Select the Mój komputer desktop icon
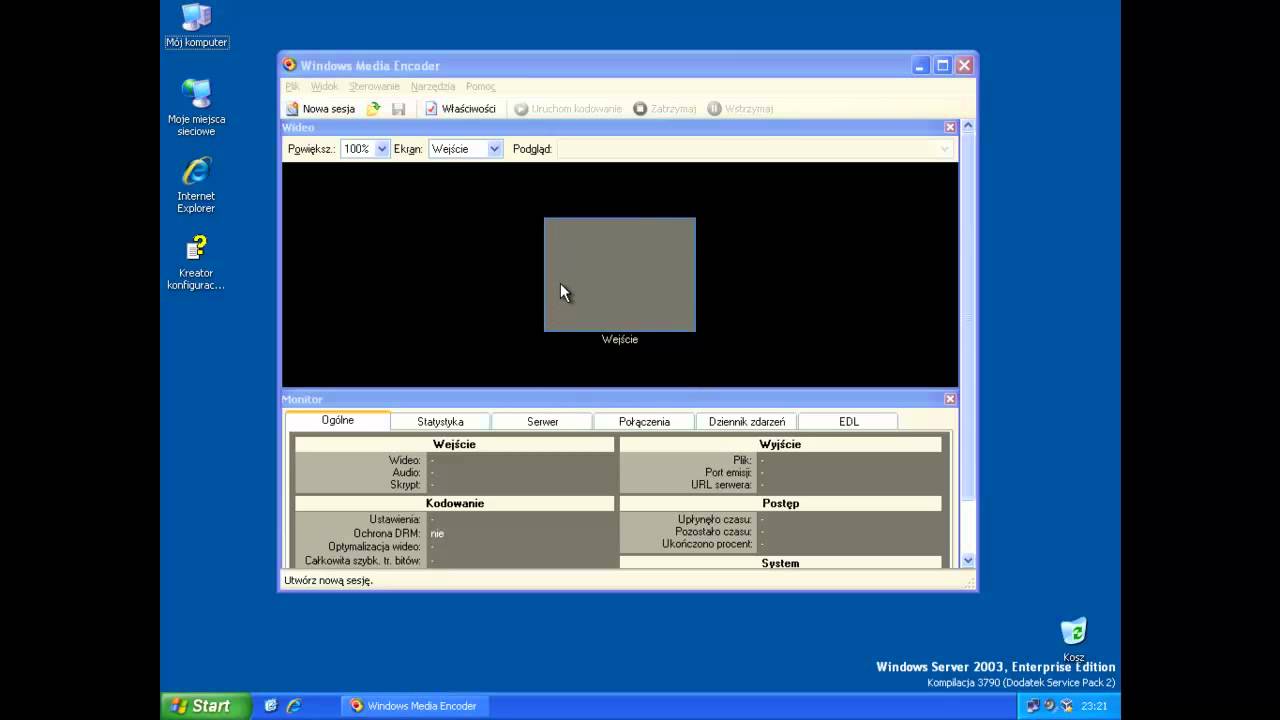 196,26
